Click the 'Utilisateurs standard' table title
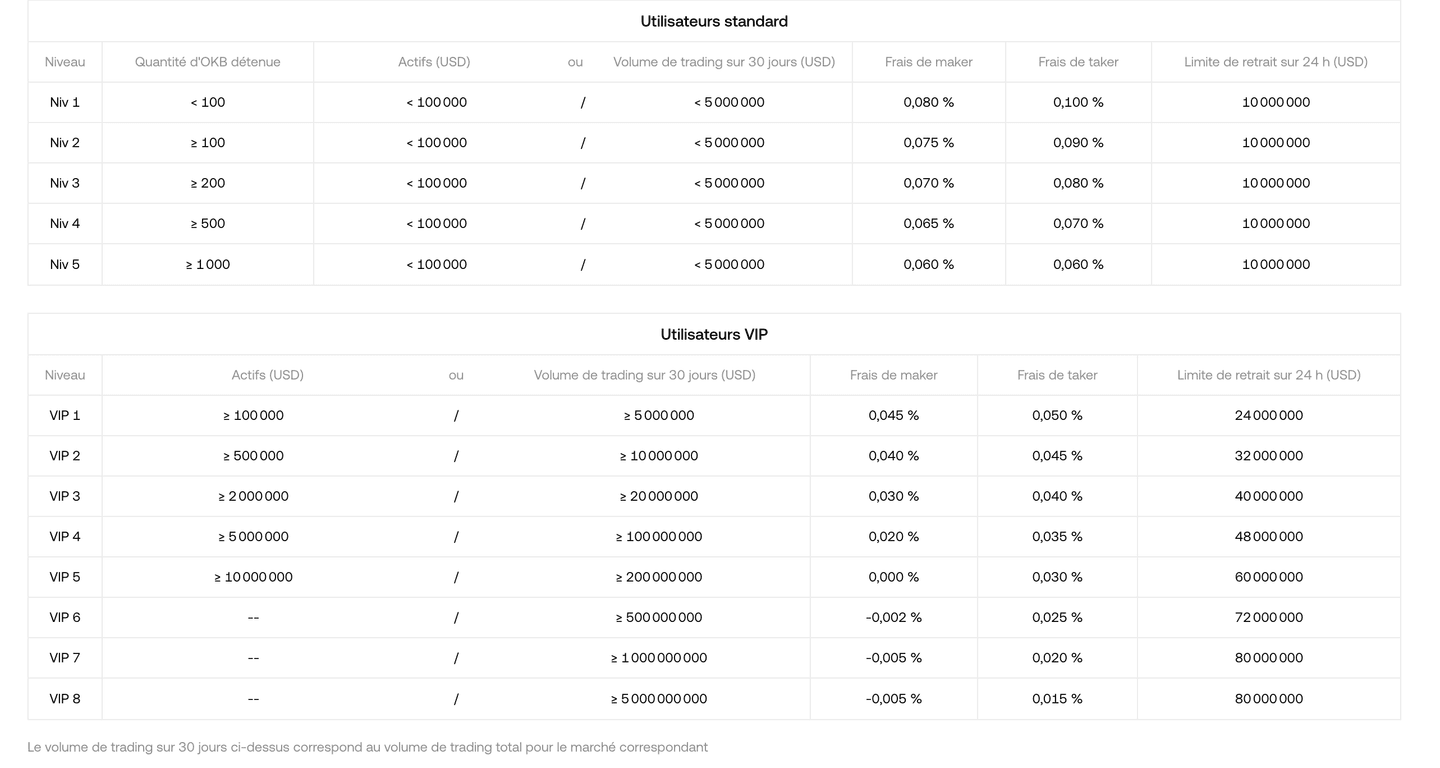 [714, 21]
